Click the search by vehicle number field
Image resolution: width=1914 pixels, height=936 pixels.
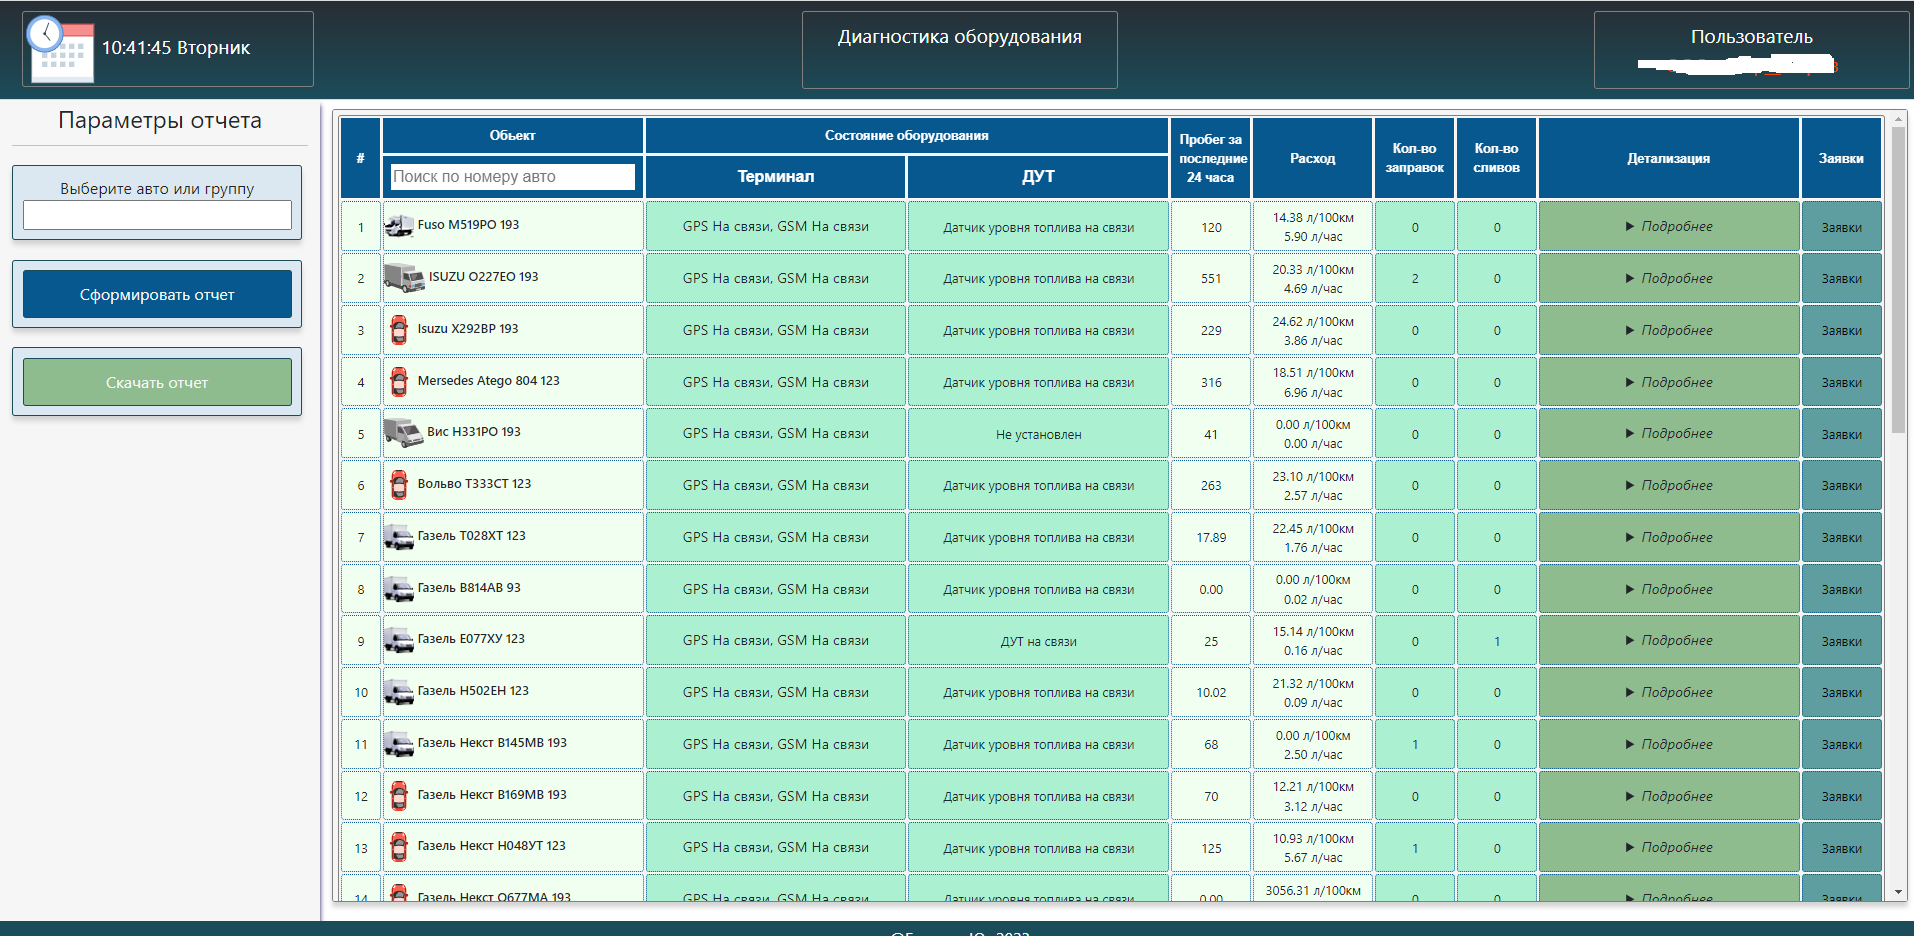[512, 177]
